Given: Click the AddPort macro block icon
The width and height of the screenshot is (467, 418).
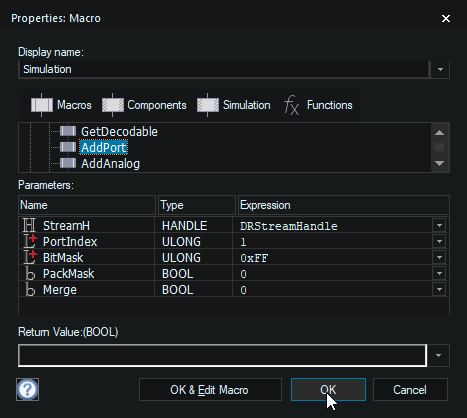Looking at the screenshot, I should [68, 147].
